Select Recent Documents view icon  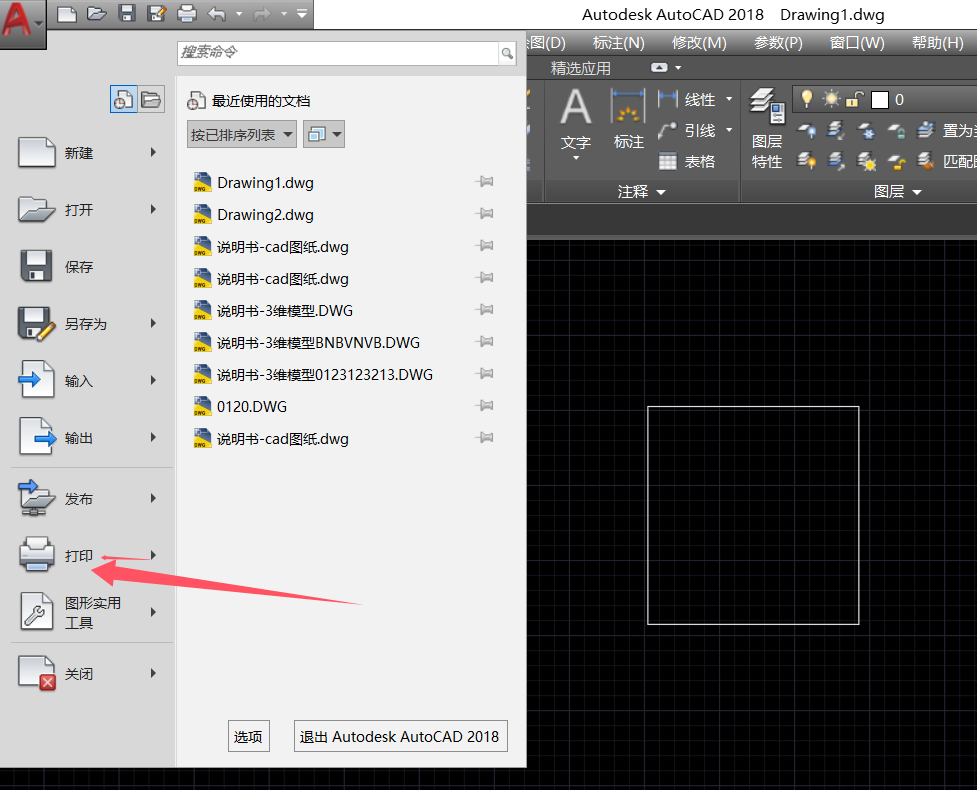click(x=123, y=99)
